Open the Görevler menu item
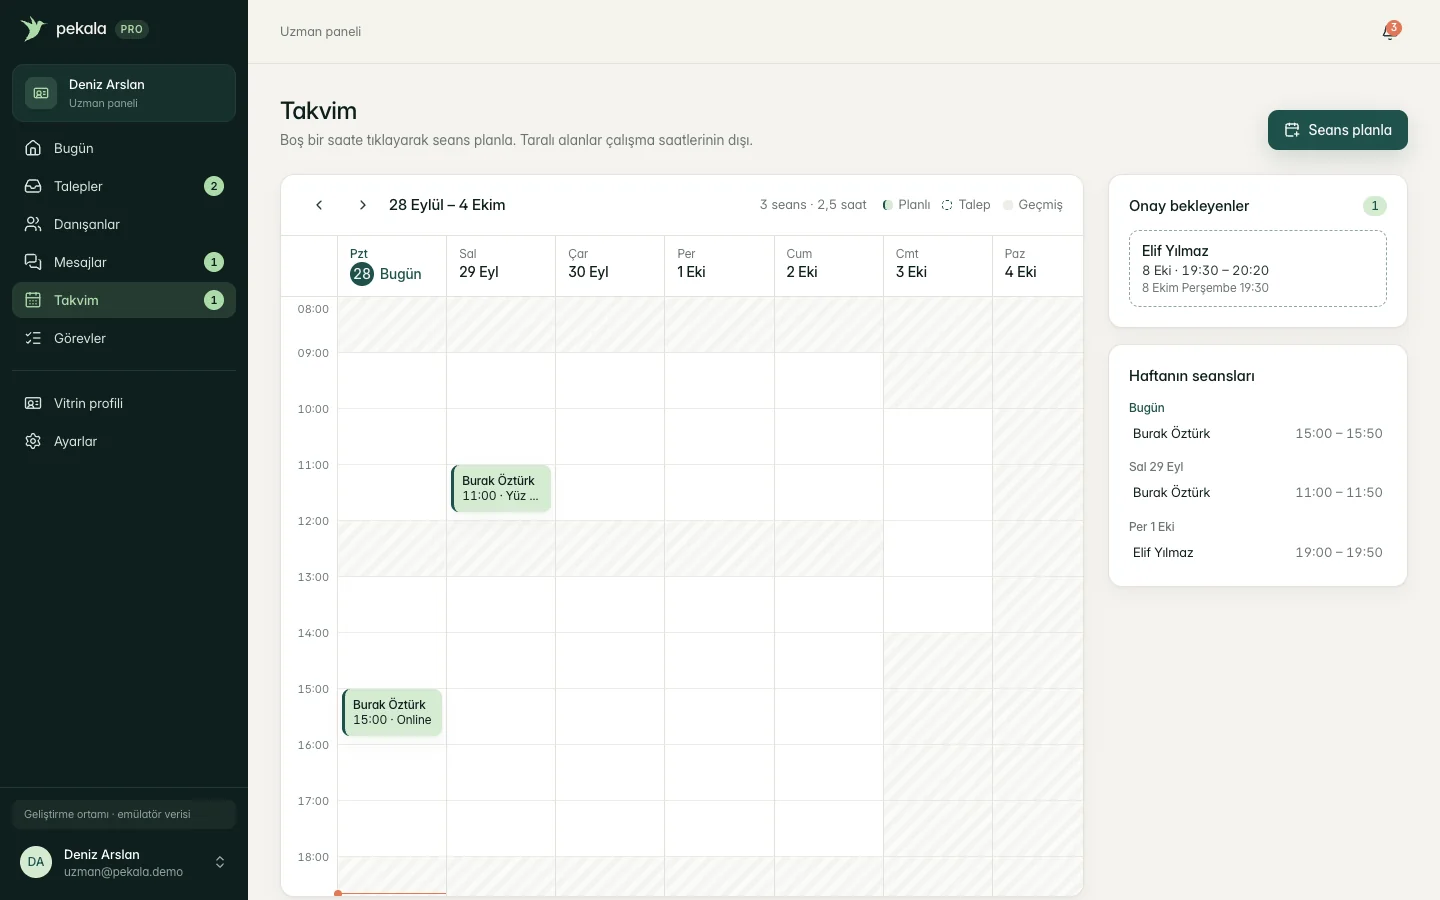The width and height of the screenshot is (1440, 900). pyautogui.click(x=124, y=338)
